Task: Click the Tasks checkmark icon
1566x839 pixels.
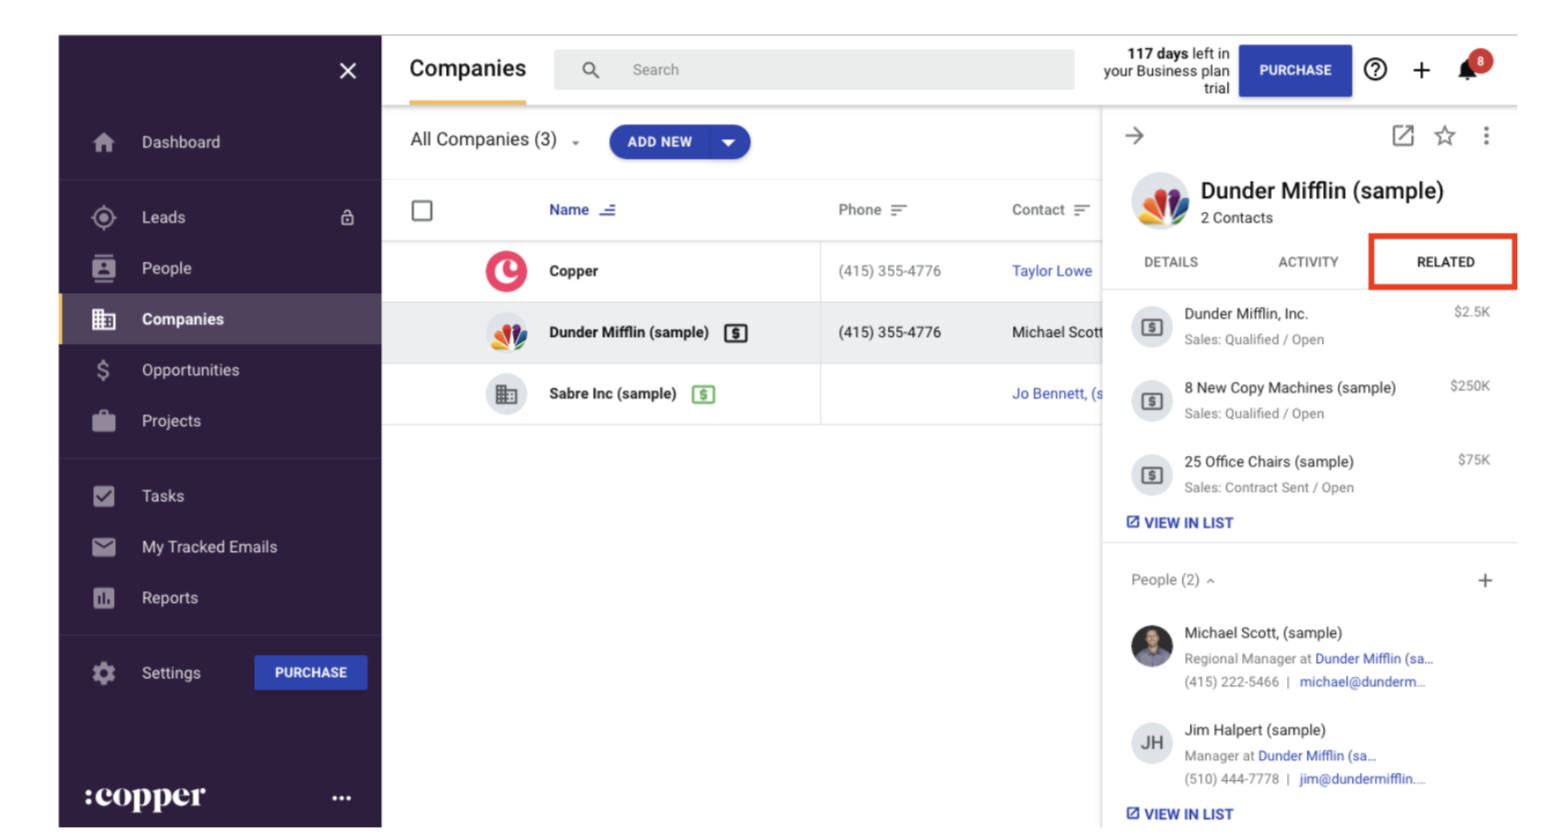Action: click(104, 496)
